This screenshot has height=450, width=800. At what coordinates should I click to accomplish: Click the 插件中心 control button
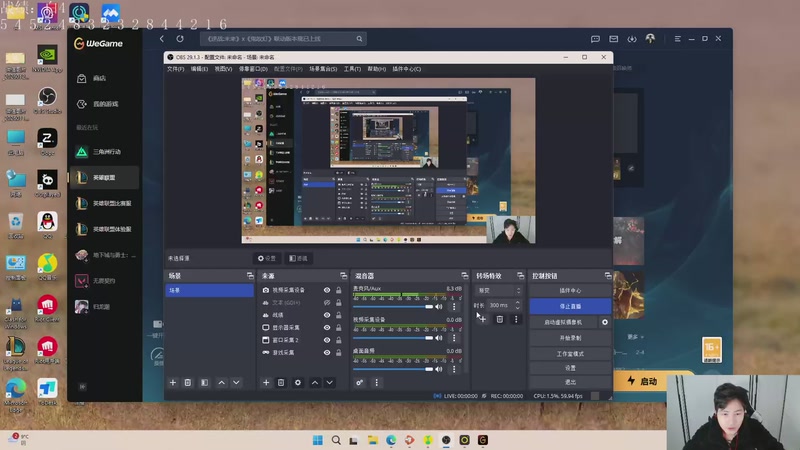click(570, 290)
